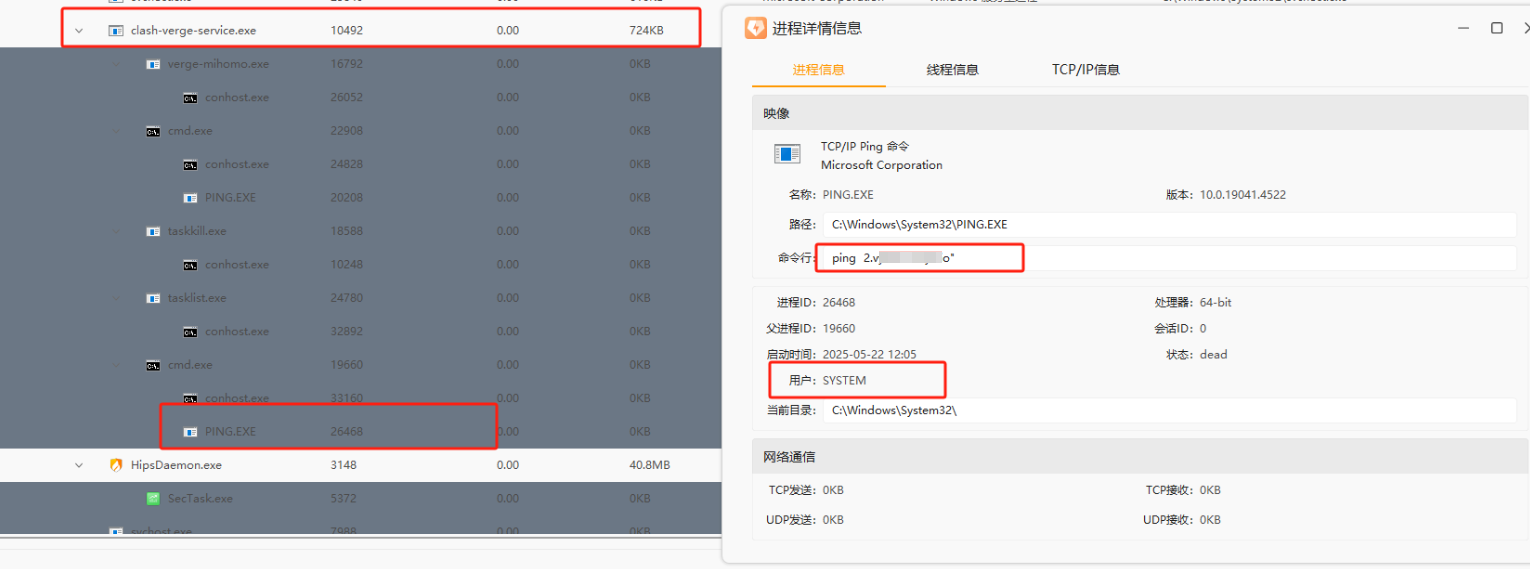
Task: Click the TCP/IP Ping image icon
Action: [x=787, y=154]
